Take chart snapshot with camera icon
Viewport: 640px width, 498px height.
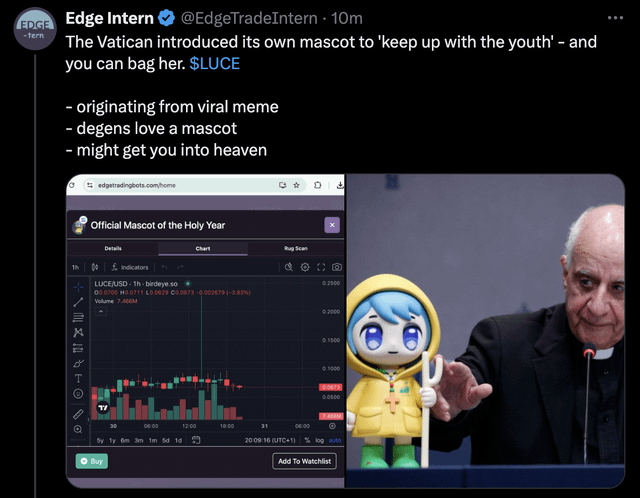(x=337, y=267)
